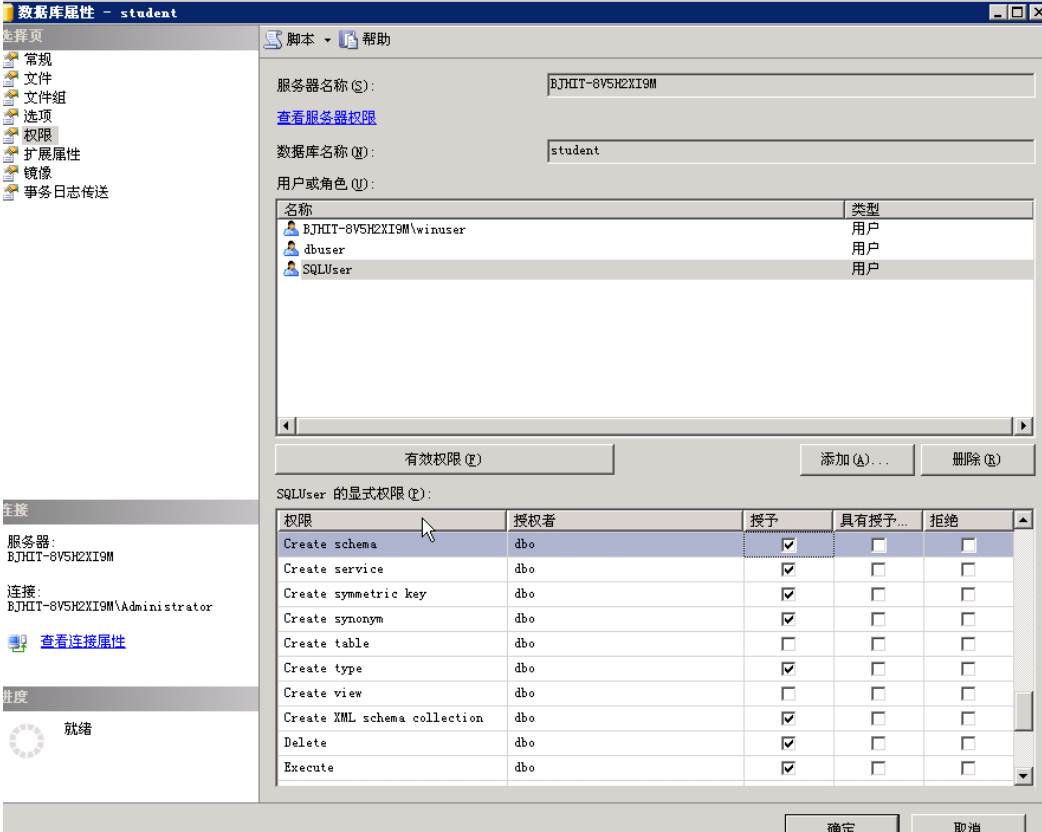
Task: Click the Script (脚本) toolbar icon
Action: 273,39
